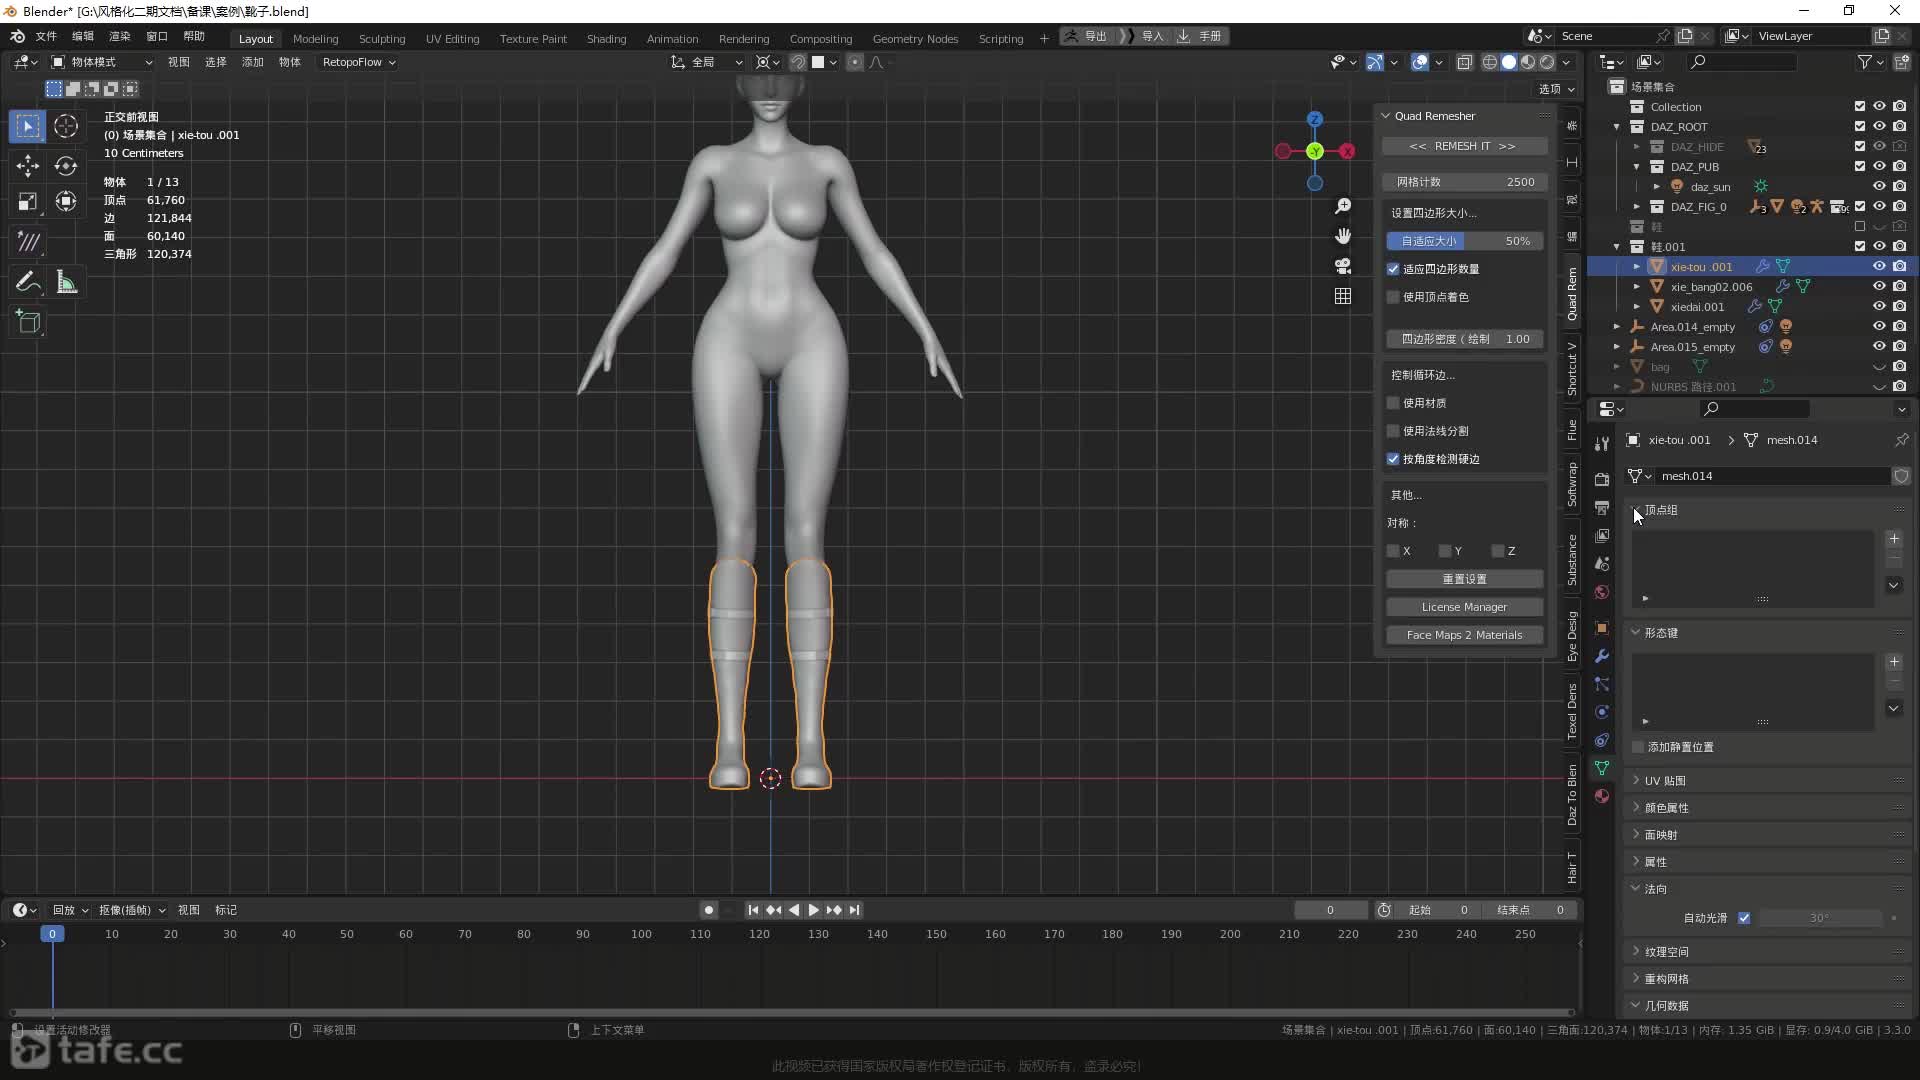
Task: Switch orthographic/perspective grid icon
Action: pos(1343,296)
